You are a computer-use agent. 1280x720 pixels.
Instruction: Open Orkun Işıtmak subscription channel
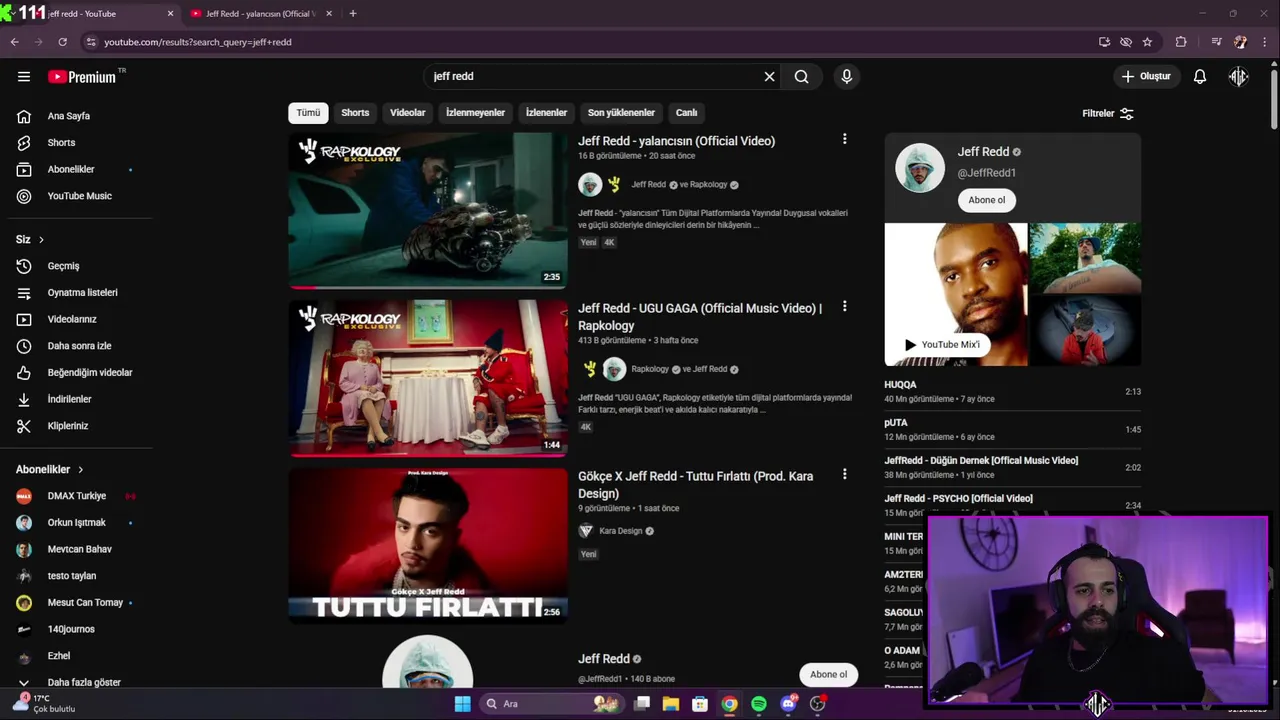pyautogui.click(x=76, y=522)
